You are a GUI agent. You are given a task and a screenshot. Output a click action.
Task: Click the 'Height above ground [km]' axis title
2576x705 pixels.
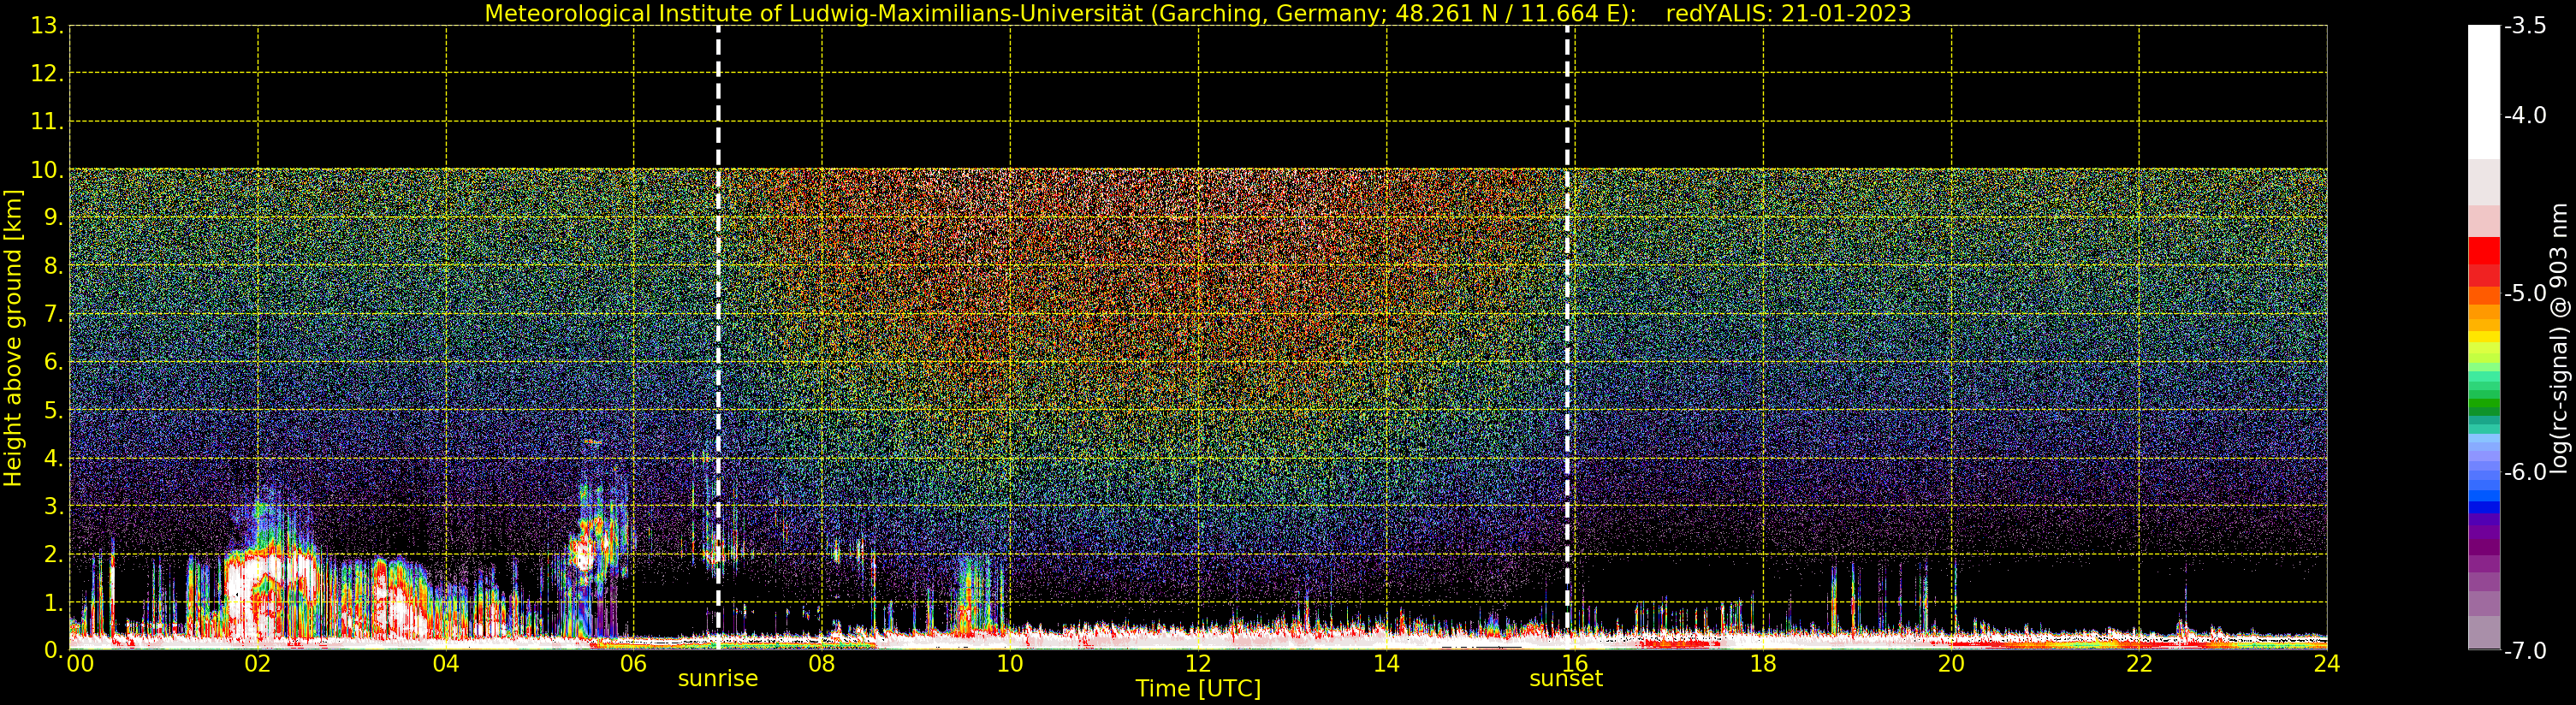point(13,338)
